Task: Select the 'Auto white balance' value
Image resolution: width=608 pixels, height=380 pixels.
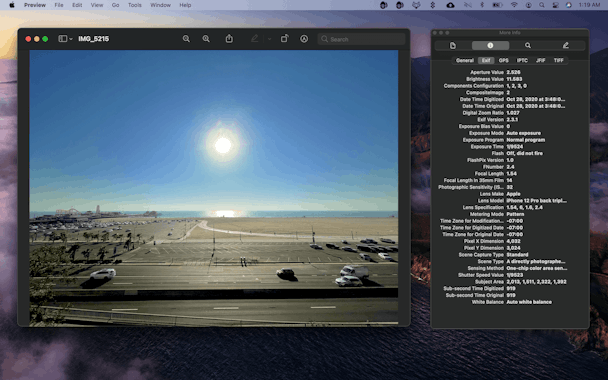Action: 529,302
